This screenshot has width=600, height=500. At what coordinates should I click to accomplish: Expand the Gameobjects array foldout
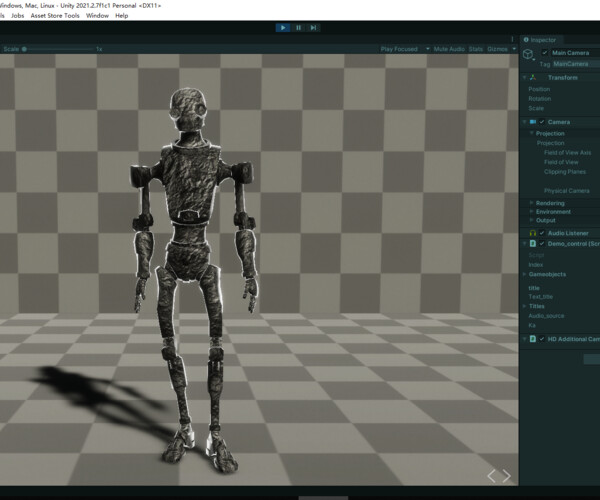click(523, 273)
